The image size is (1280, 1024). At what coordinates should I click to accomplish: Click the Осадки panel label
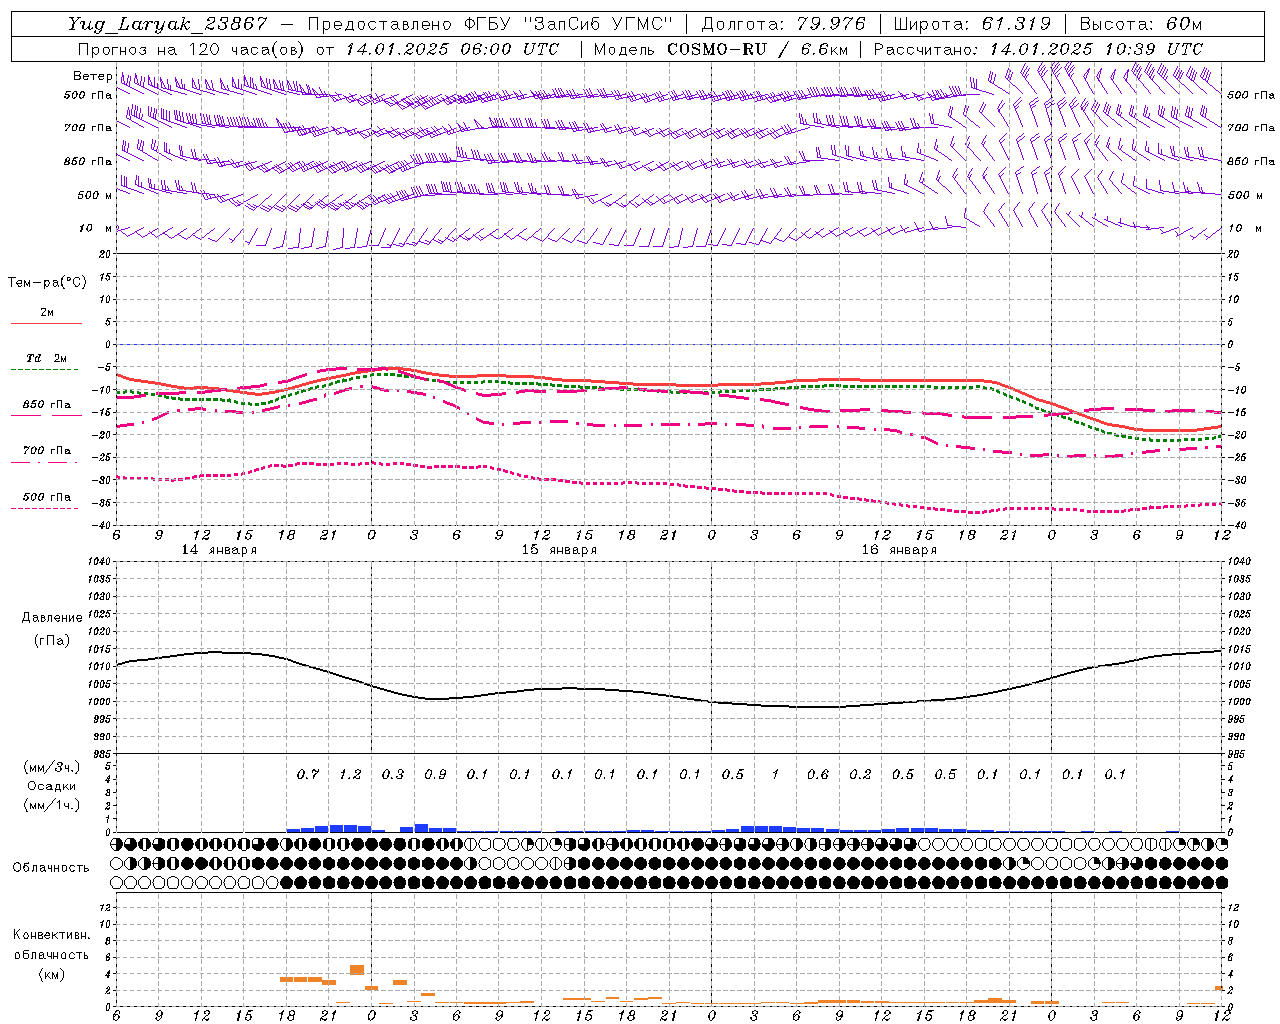52,787
